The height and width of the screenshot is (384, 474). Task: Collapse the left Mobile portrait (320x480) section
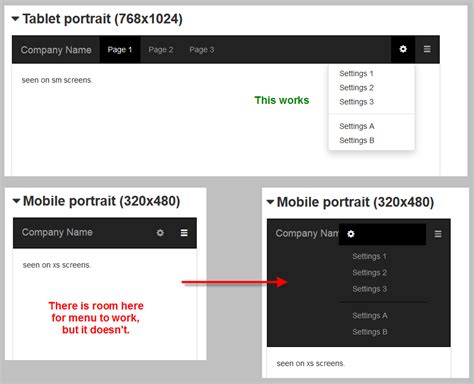tap(16, 201)
